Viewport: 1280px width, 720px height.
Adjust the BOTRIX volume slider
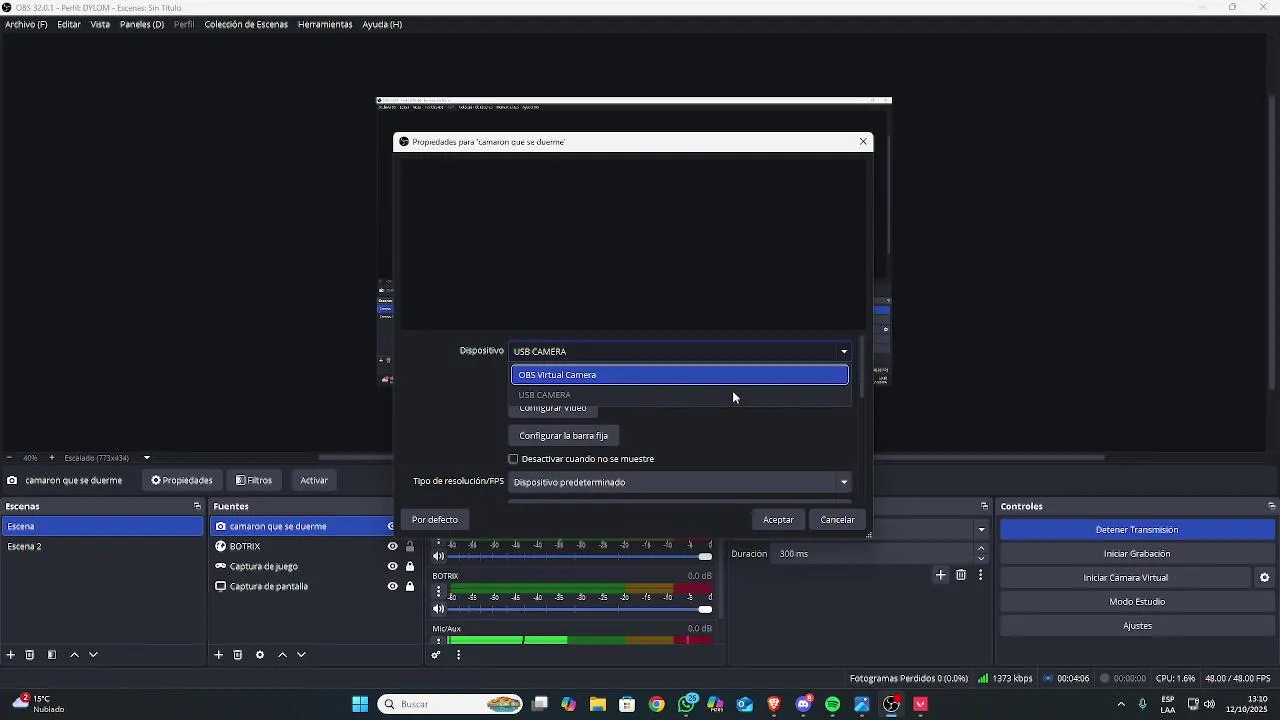[580, 609]
